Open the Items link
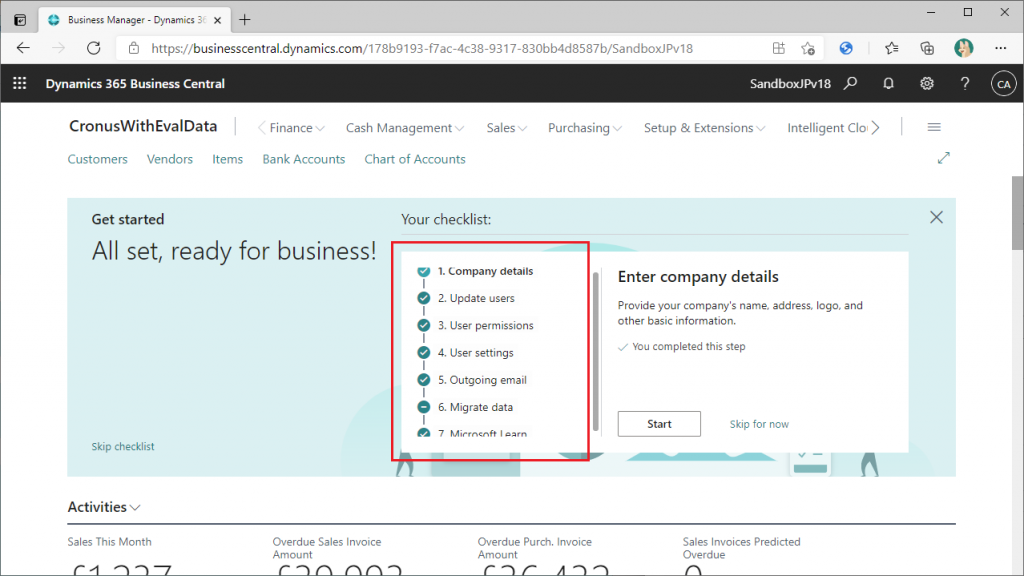The height and width of the screenshot is (576, 1024). point(227,159)
